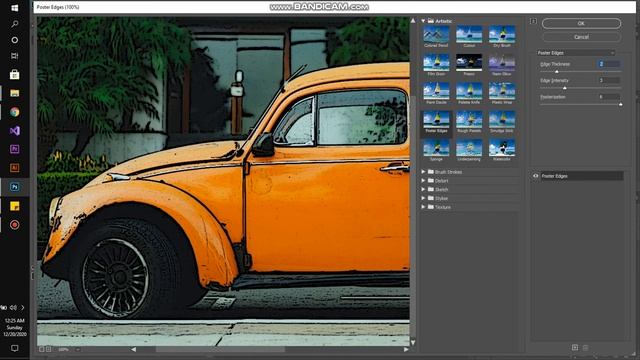Open the Windows Start menu
Image resolution: width=640 pixels, height=360 pixels.
tap(15, 8)
